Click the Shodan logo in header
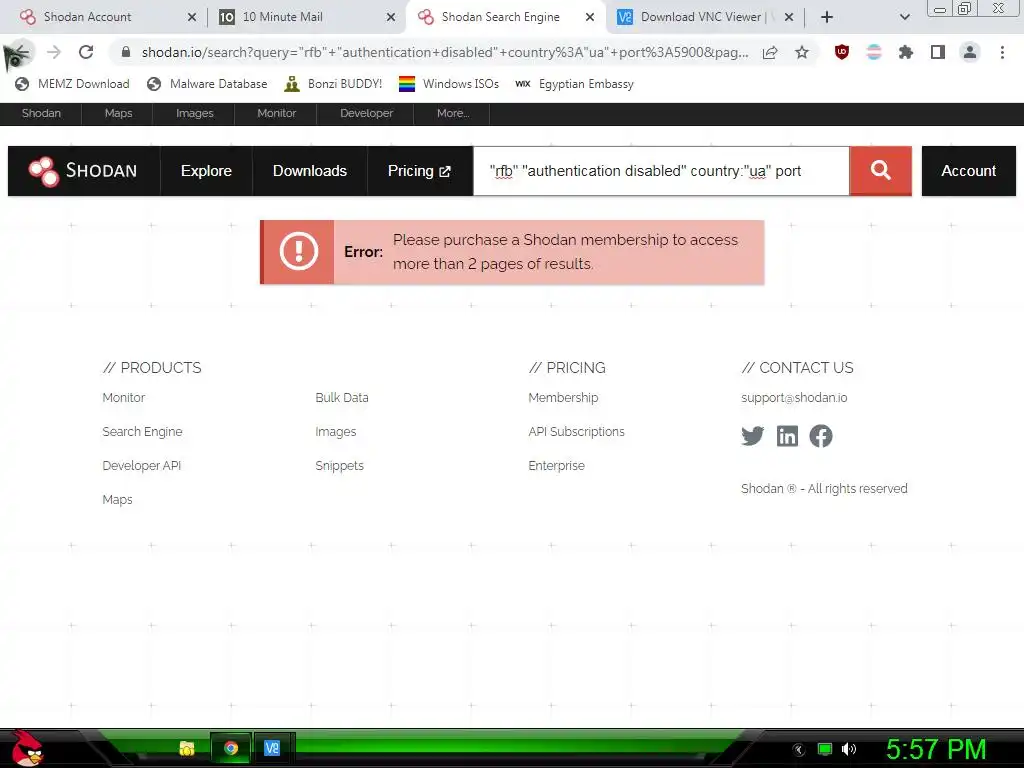The image size is (1024, 768). point(84,171)
